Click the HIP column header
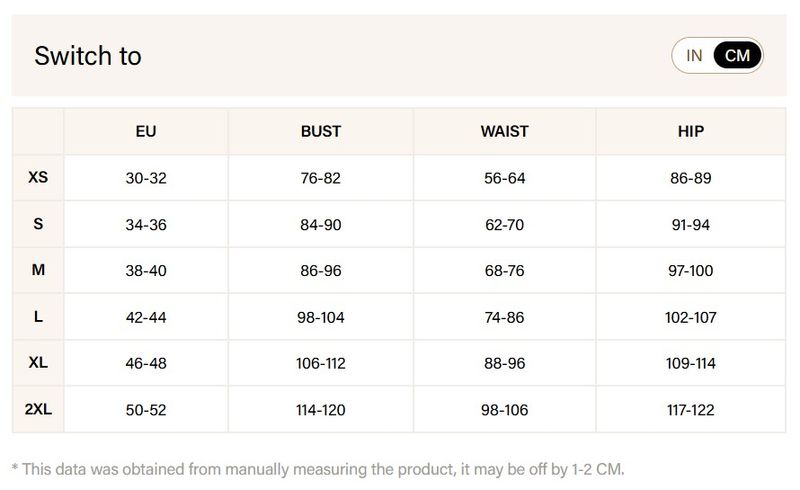Image resolution: width=800 pixels, height=490 pixels. click(690, 131)
